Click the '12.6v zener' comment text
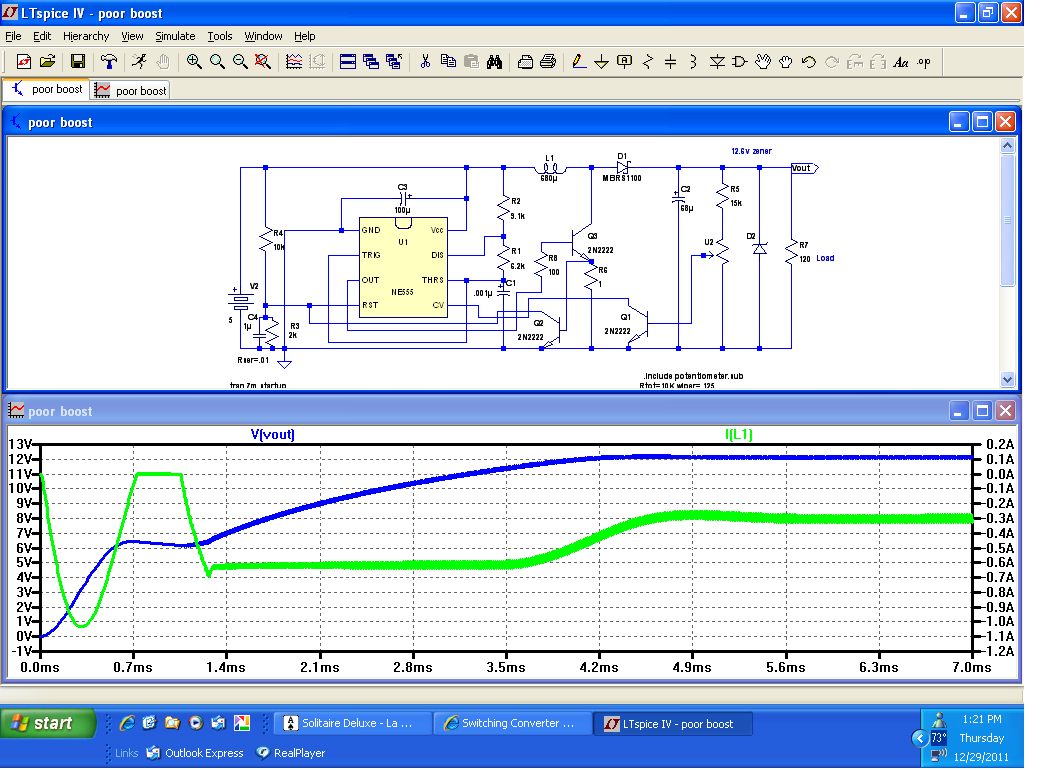Screen dimensions: 1042x770 (752, 151)
